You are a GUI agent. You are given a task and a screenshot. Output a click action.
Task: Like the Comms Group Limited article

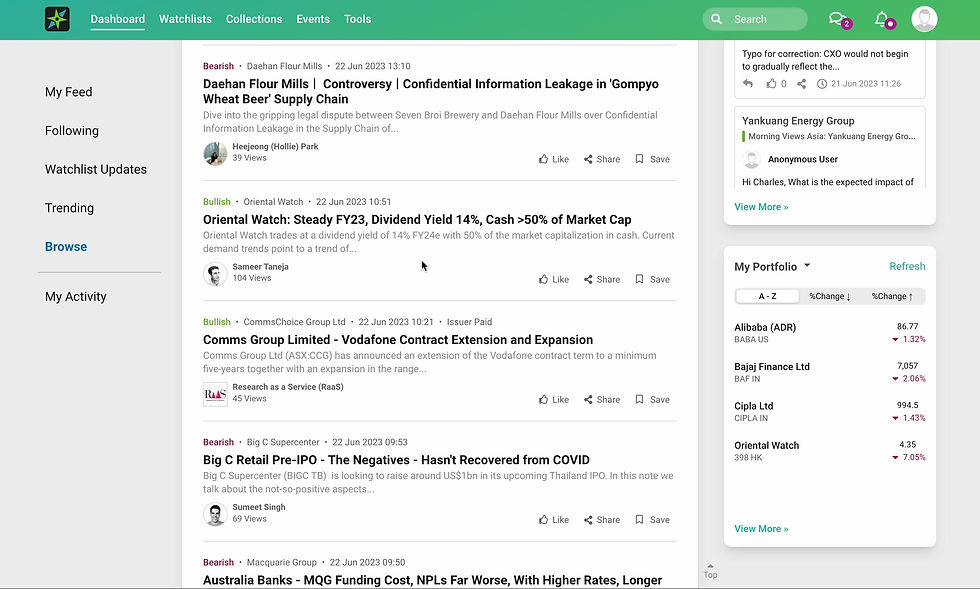(554, 400)
